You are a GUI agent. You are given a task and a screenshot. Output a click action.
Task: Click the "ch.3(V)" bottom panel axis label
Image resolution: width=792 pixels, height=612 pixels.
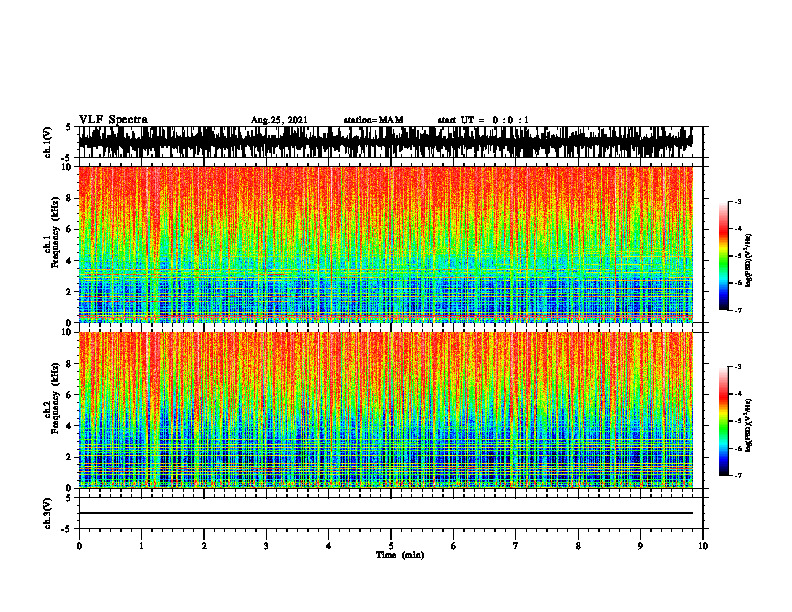coord(48,513)
